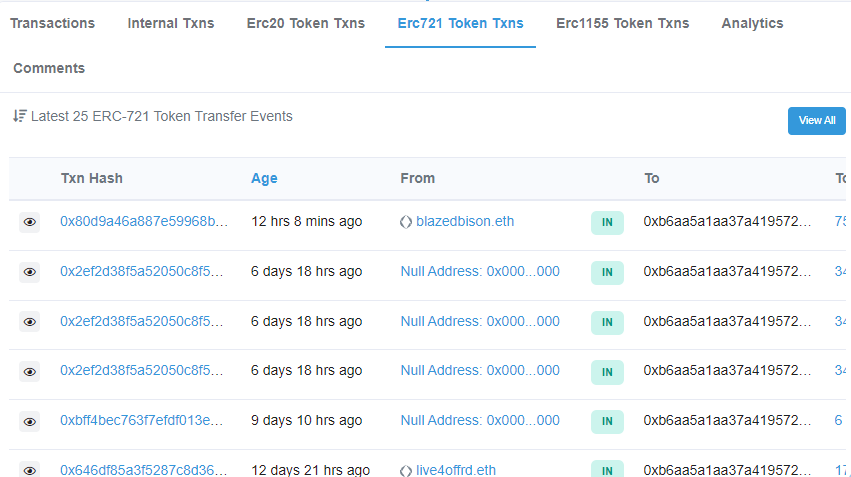851x477 pixels.
Task: Open the live4offrd.eth address link
Action: pos(456,470)
